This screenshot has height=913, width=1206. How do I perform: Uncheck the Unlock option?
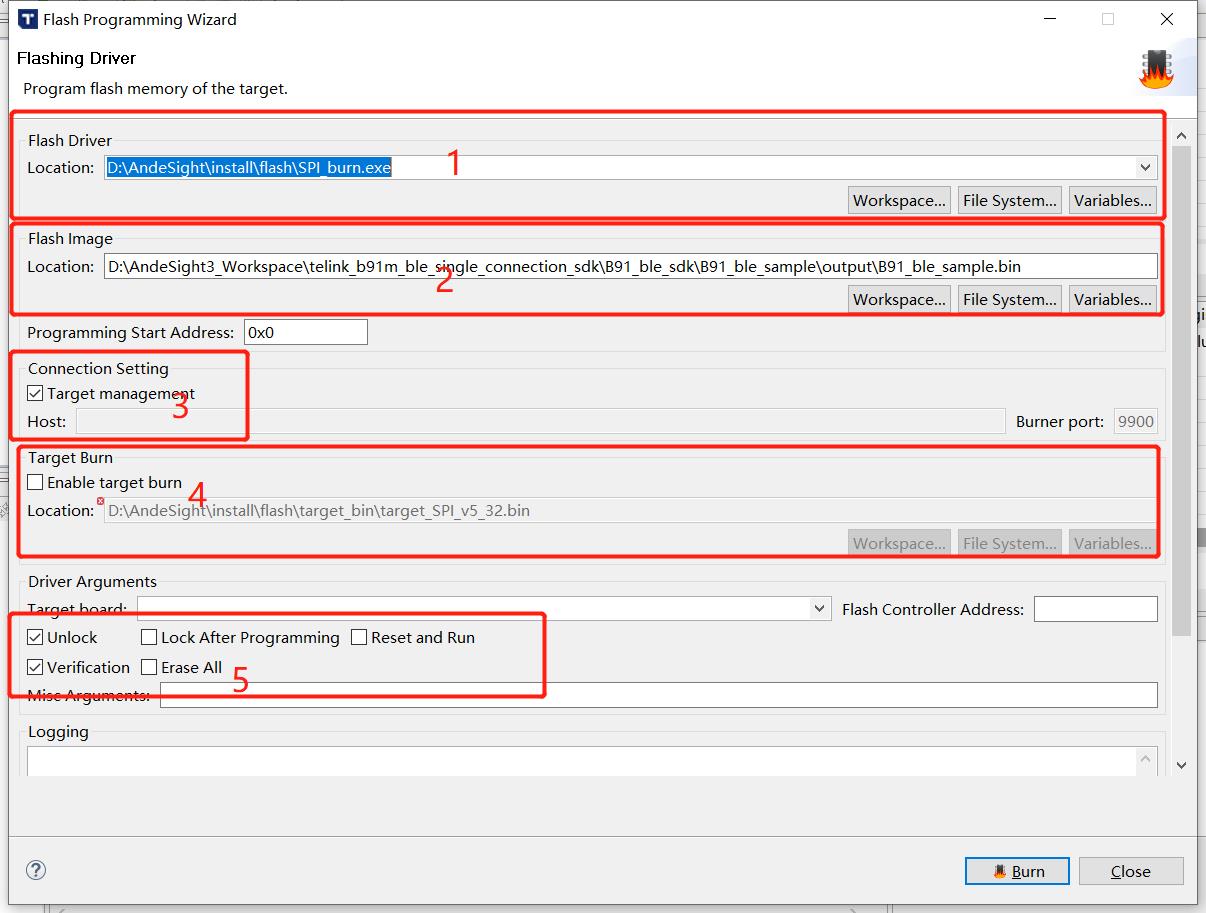pos(36,638)
